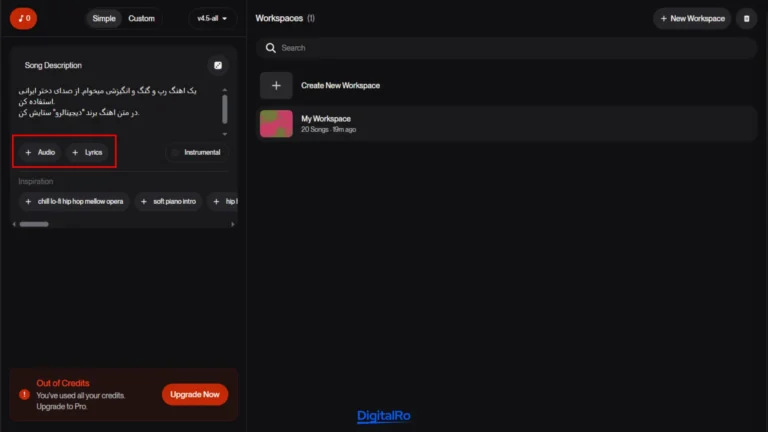Click the magnifier icon in the search bar
The width and height of the screenshot is (768, 432).
269,48
